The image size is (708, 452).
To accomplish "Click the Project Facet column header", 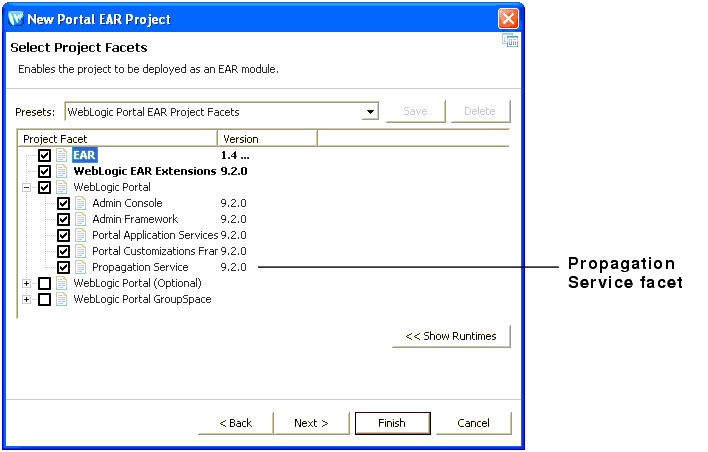I will (117, 139).
